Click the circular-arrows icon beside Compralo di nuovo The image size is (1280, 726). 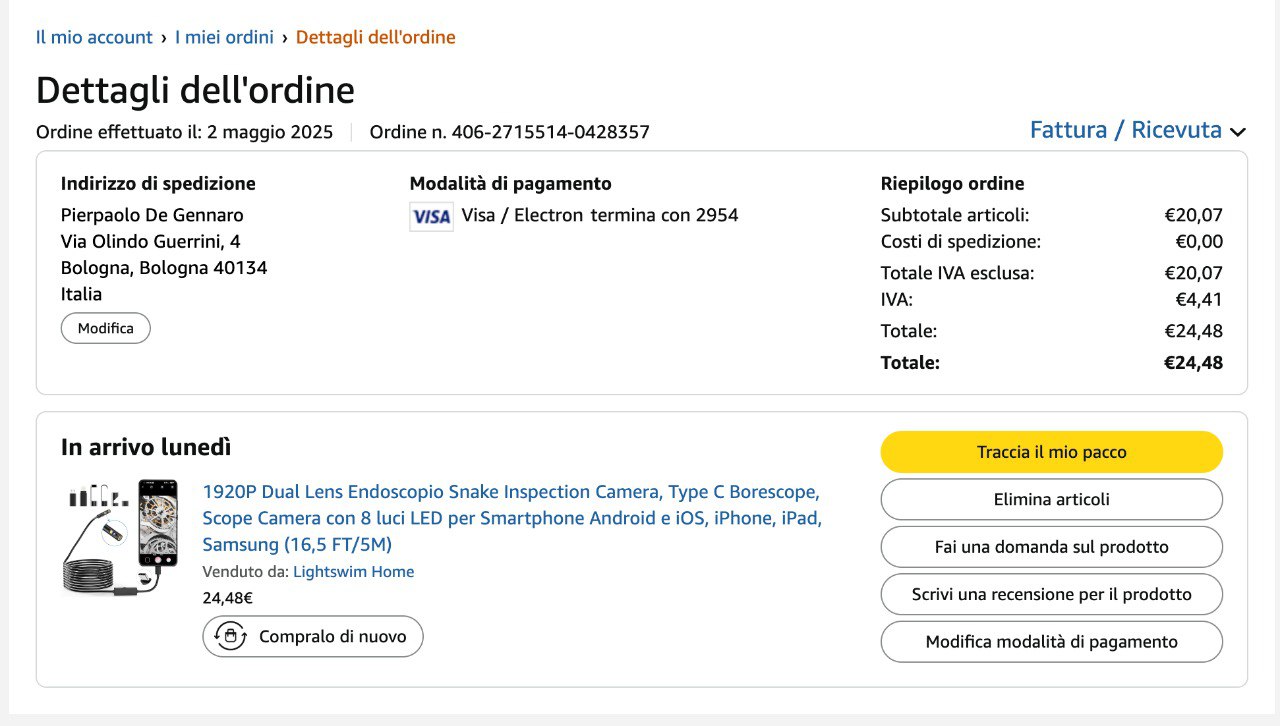click(231, 636)
